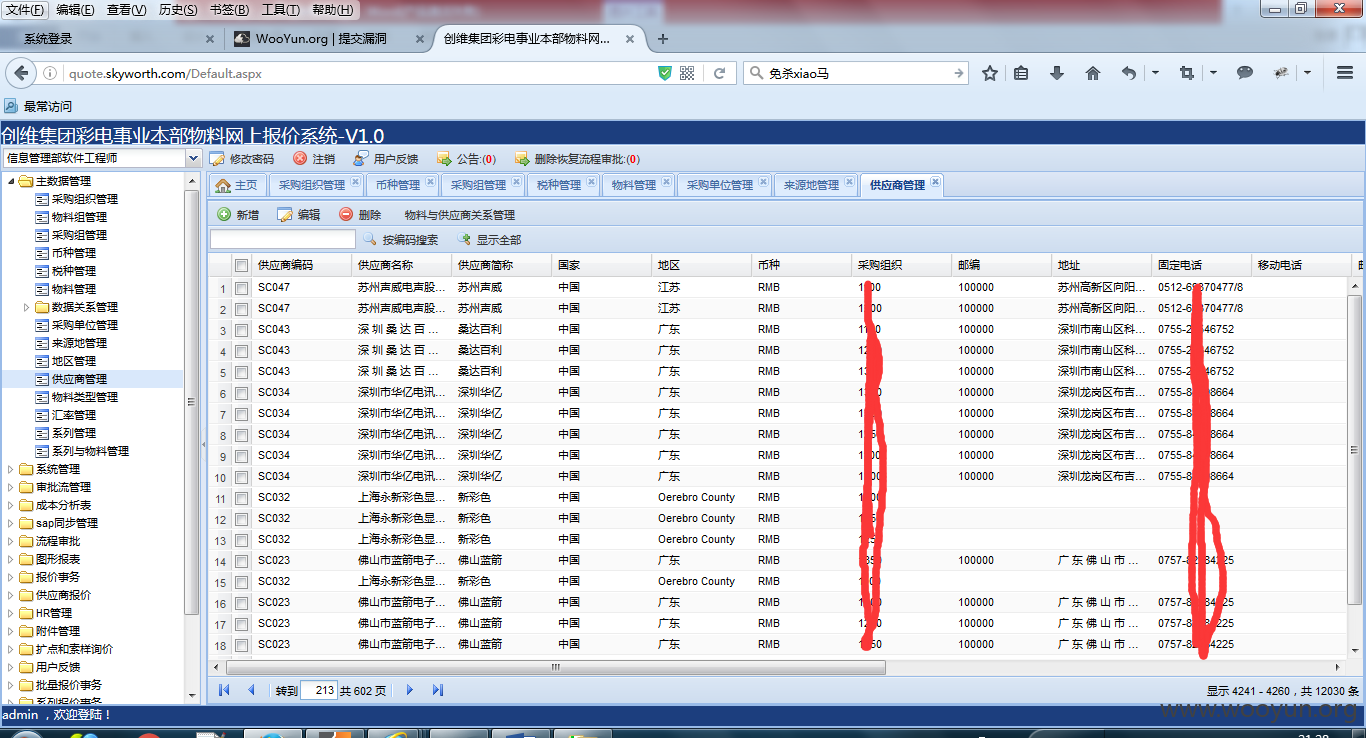Click the navigation tree vertical scrollbar
The height and width of the screenshot is (738, 1366).
point(193,400)
